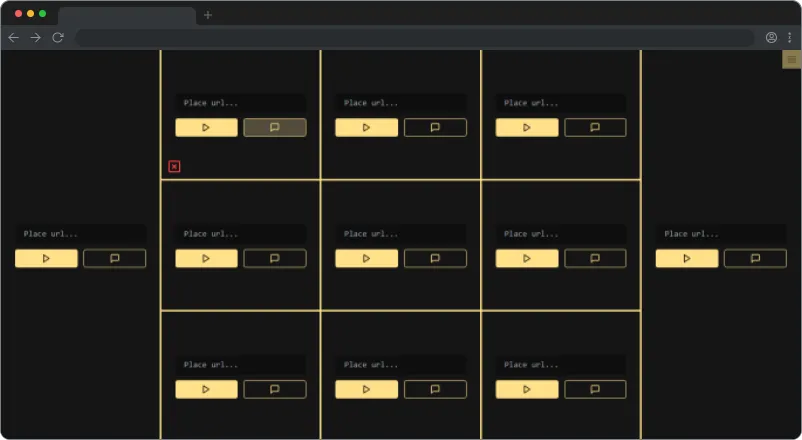Click play button in bottom-right grid cell
802x440 pixels.
click(x=527, y=389)
